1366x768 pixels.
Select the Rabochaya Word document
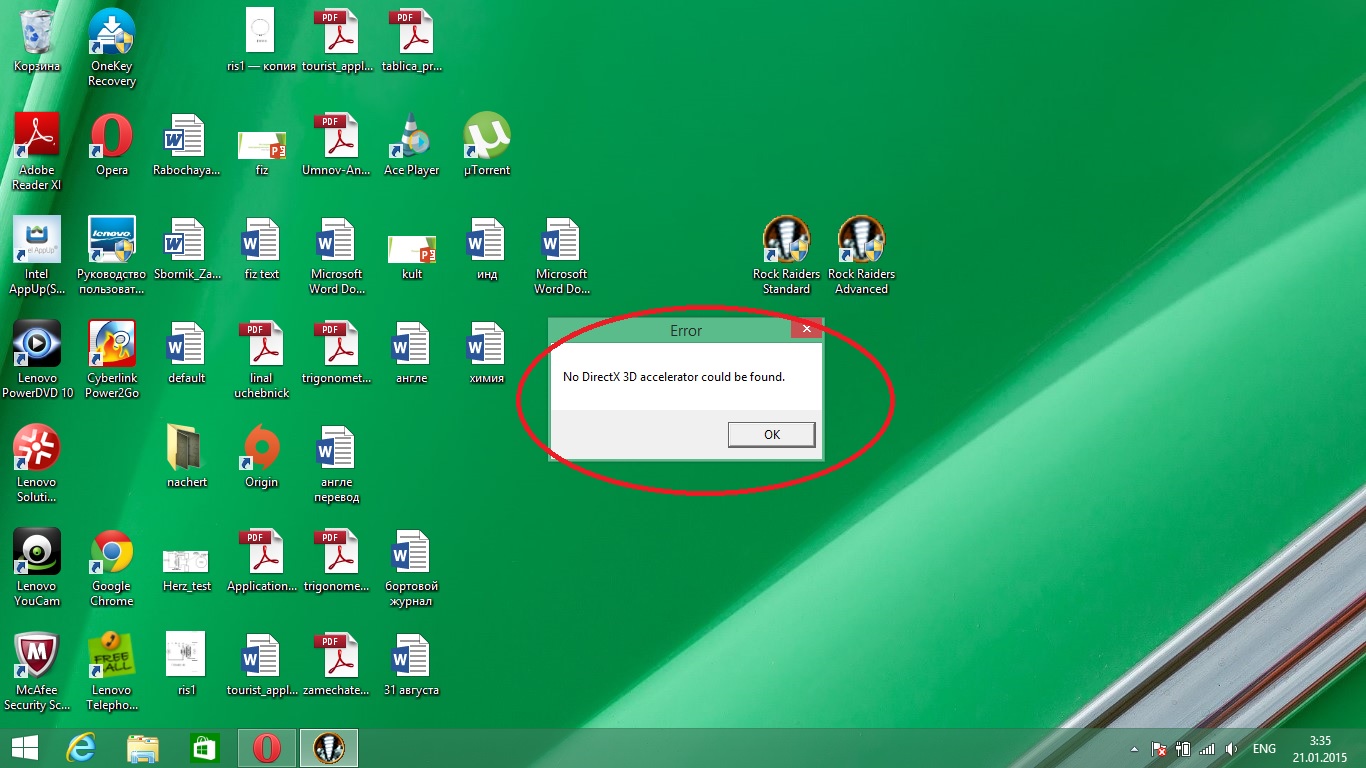click(187, 145)
